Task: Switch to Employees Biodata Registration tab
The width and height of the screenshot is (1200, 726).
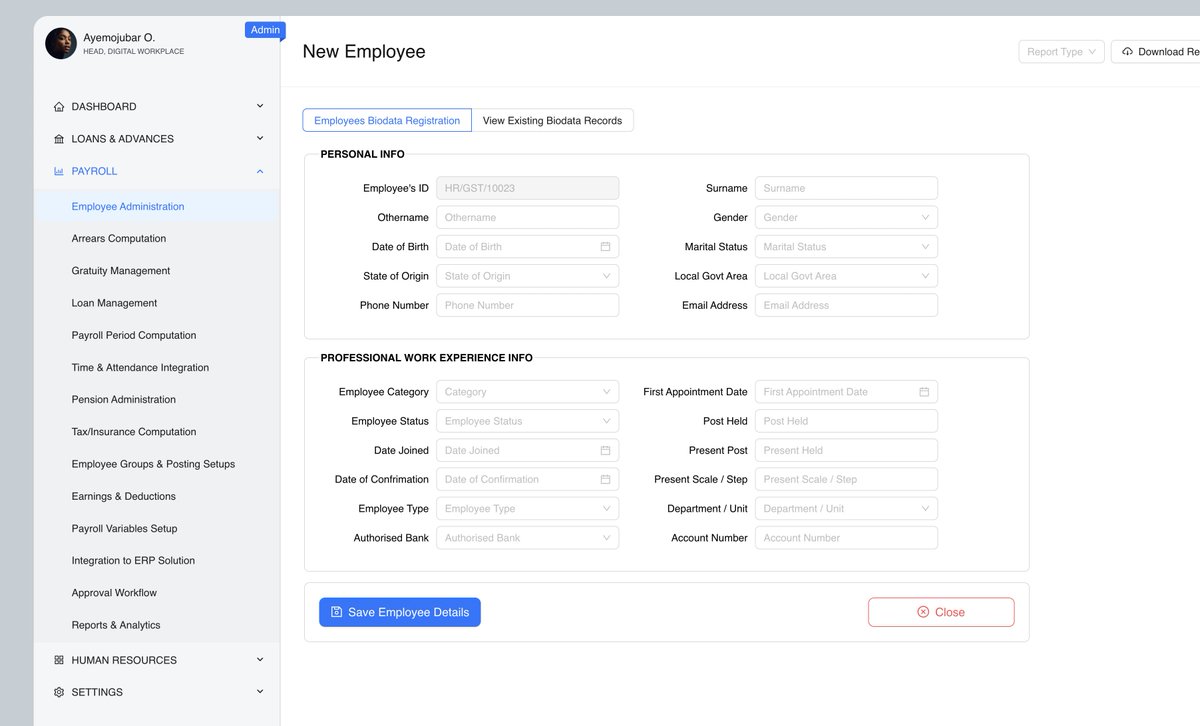Action: tap(387, 120)
